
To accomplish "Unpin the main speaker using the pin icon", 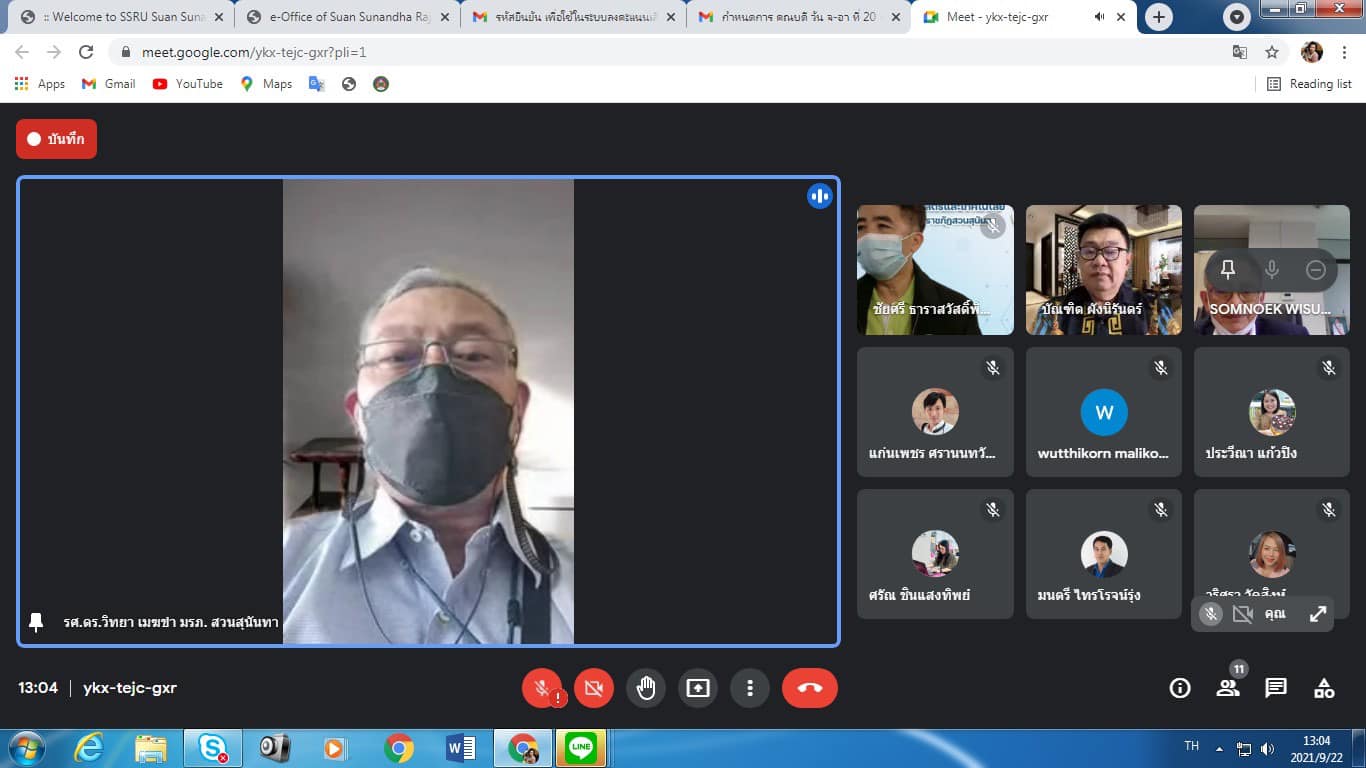I will tap(36, 623).
